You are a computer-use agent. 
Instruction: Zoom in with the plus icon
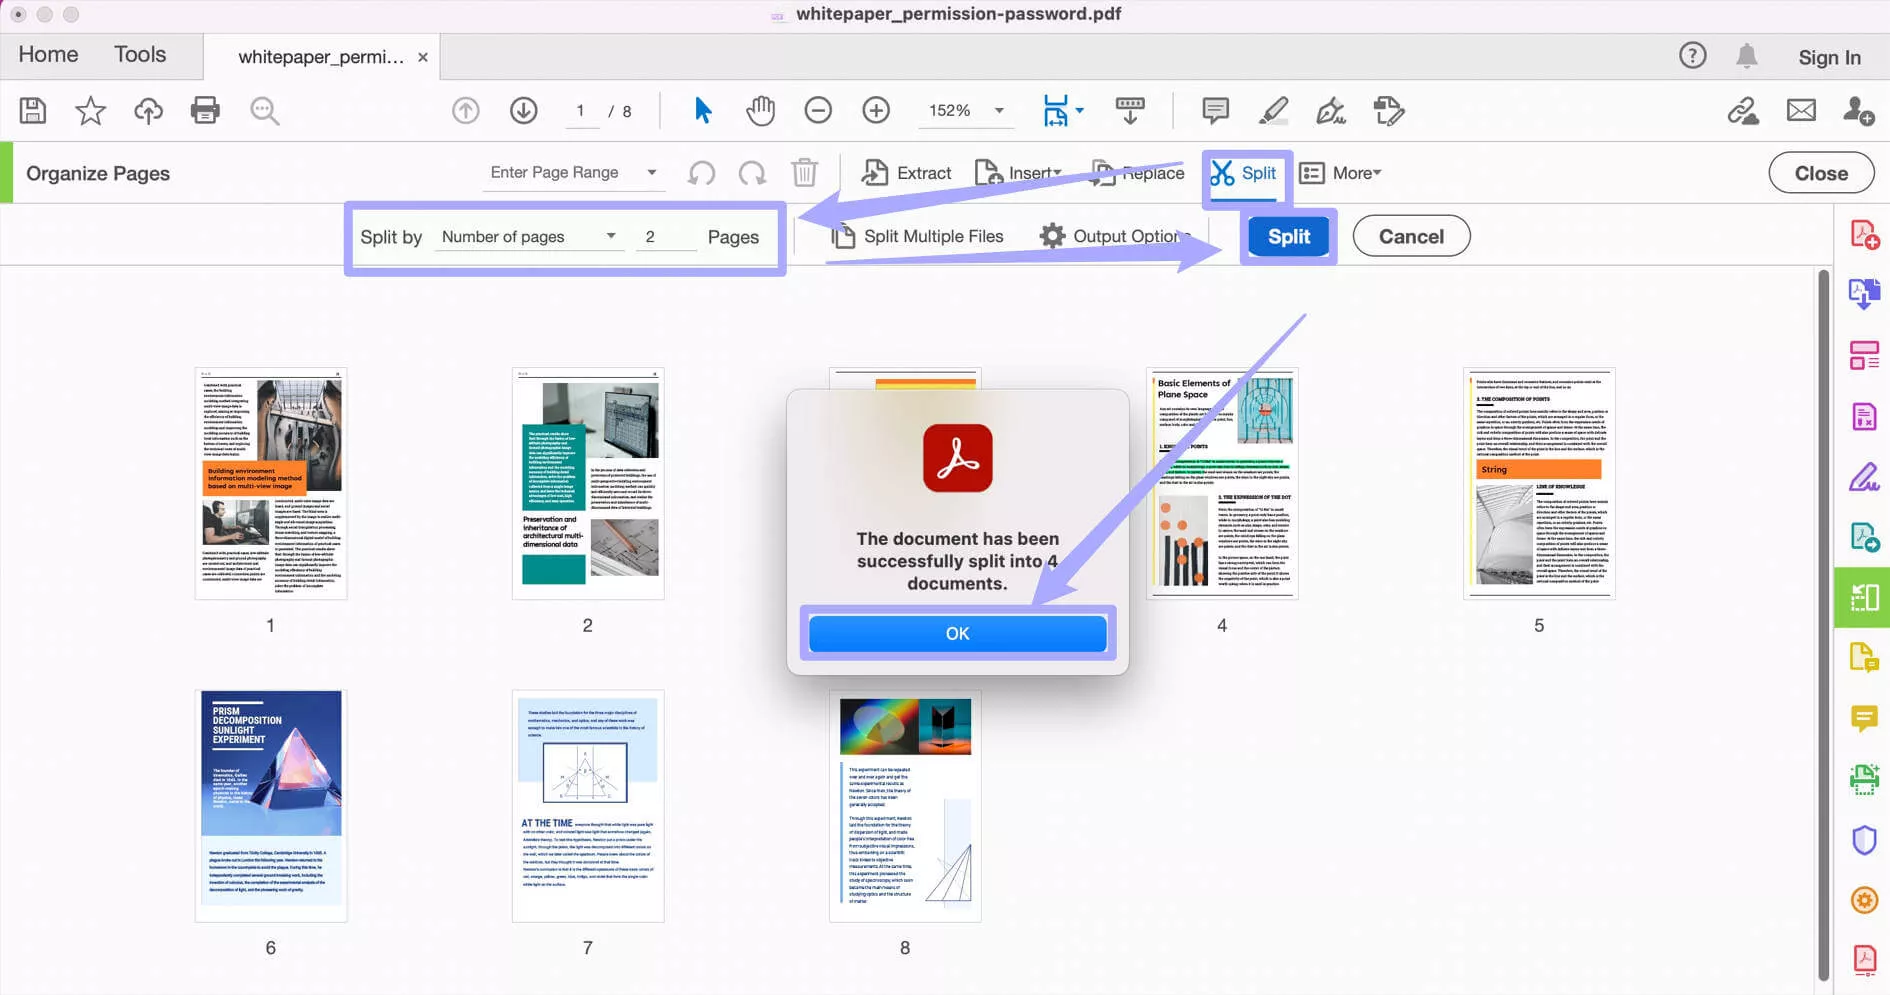point(876,111)
